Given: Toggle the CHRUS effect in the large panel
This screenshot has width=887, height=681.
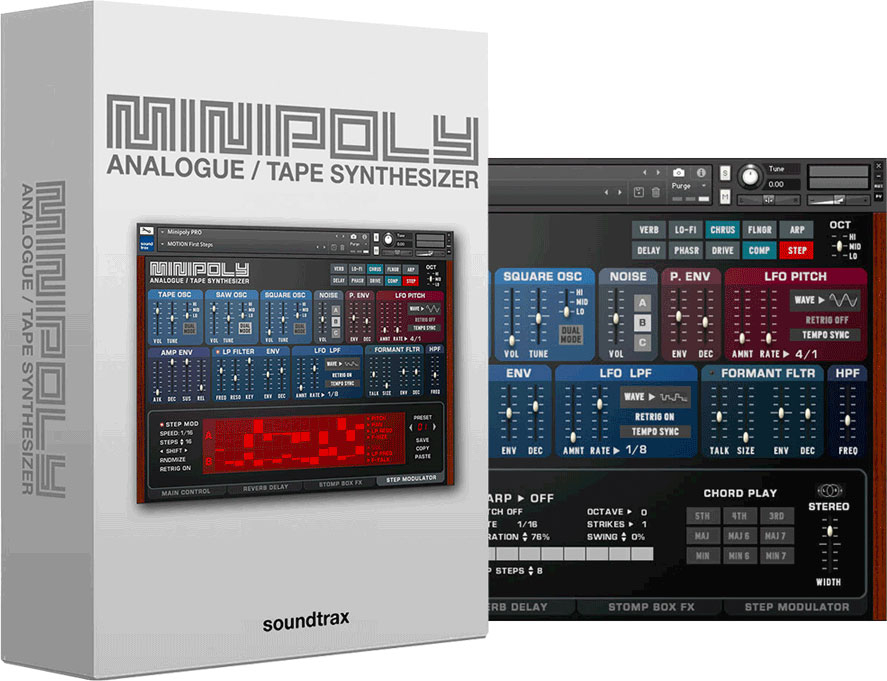Looking at the screenshot, I should [721, 229].
